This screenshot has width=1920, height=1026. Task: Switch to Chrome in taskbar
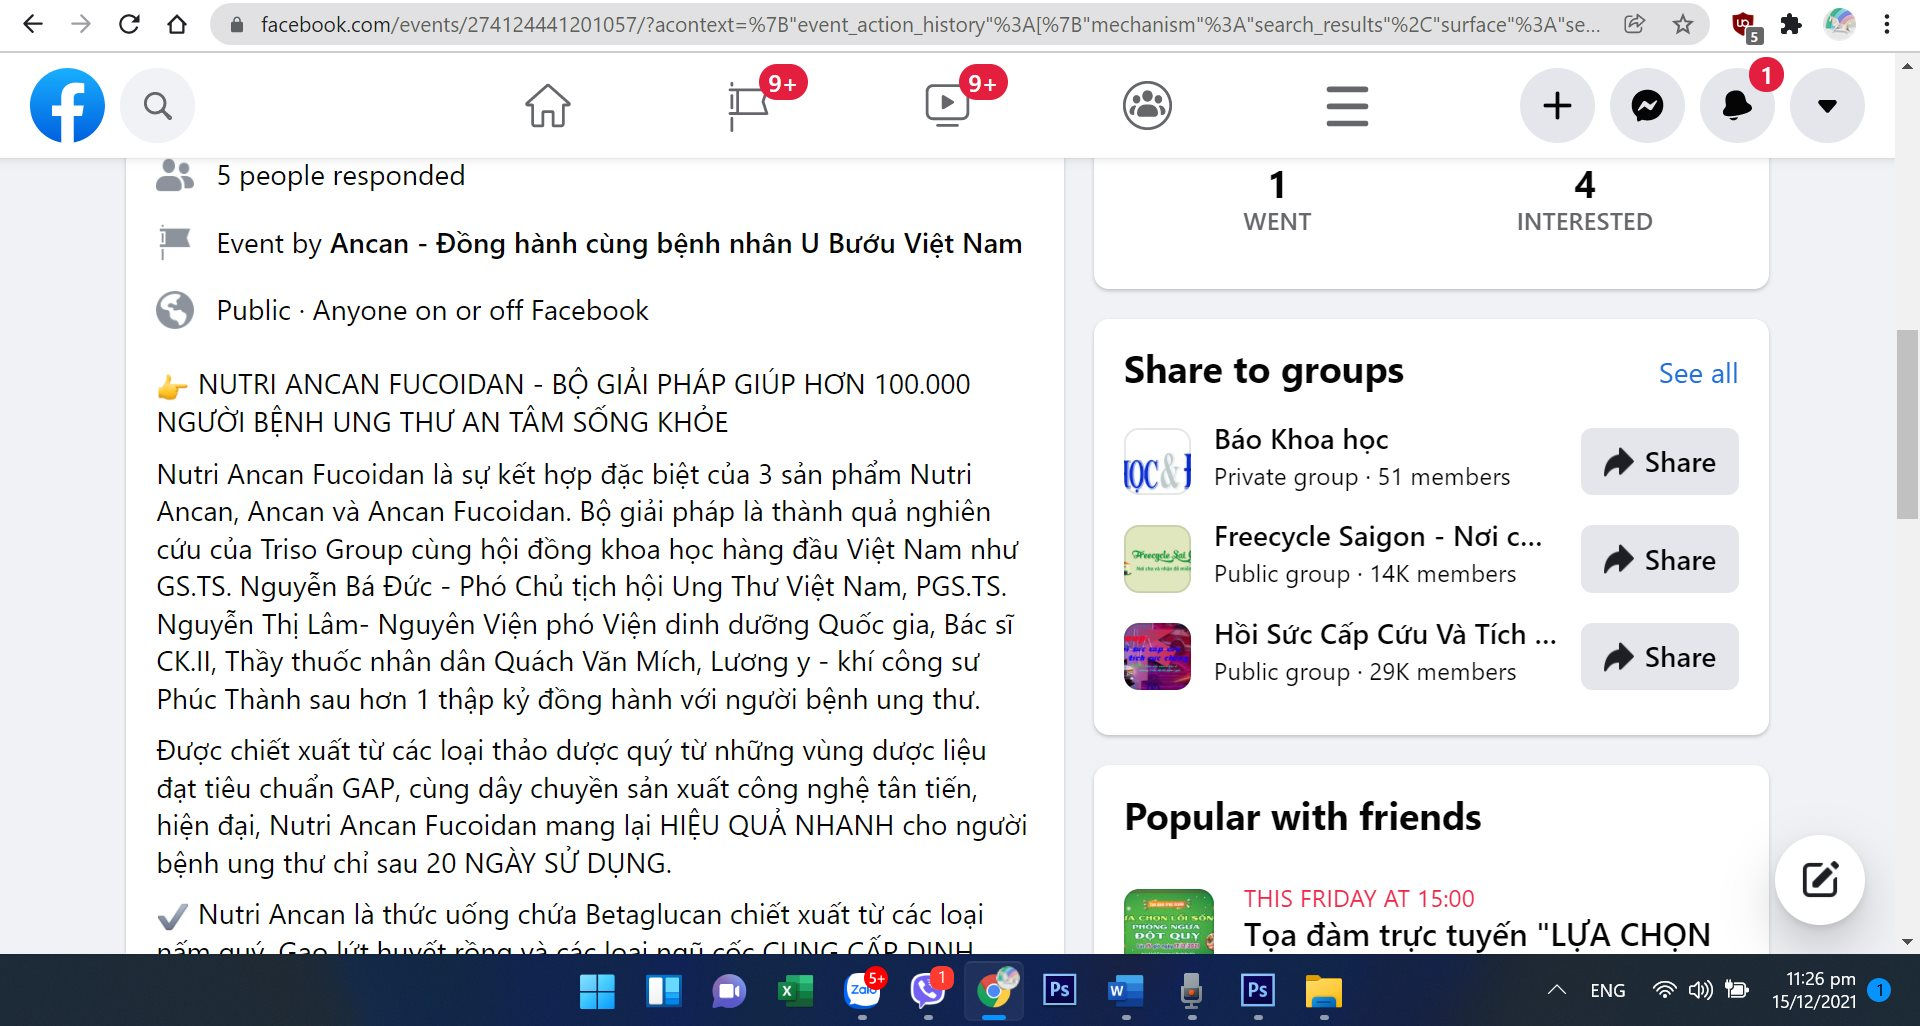tap(994, 991)
